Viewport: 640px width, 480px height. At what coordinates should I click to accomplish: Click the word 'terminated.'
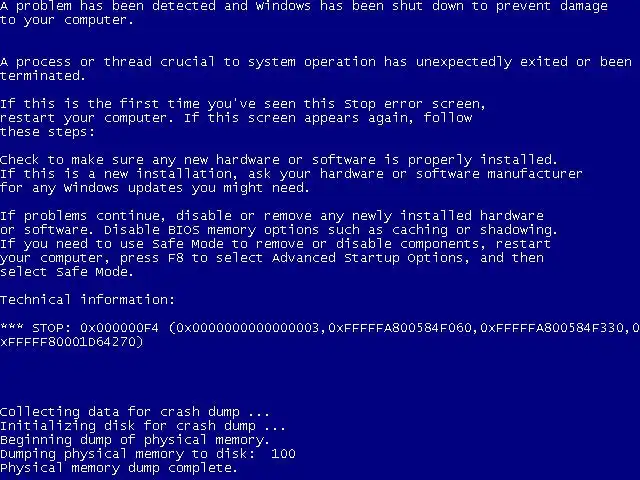tap(42, 76)
